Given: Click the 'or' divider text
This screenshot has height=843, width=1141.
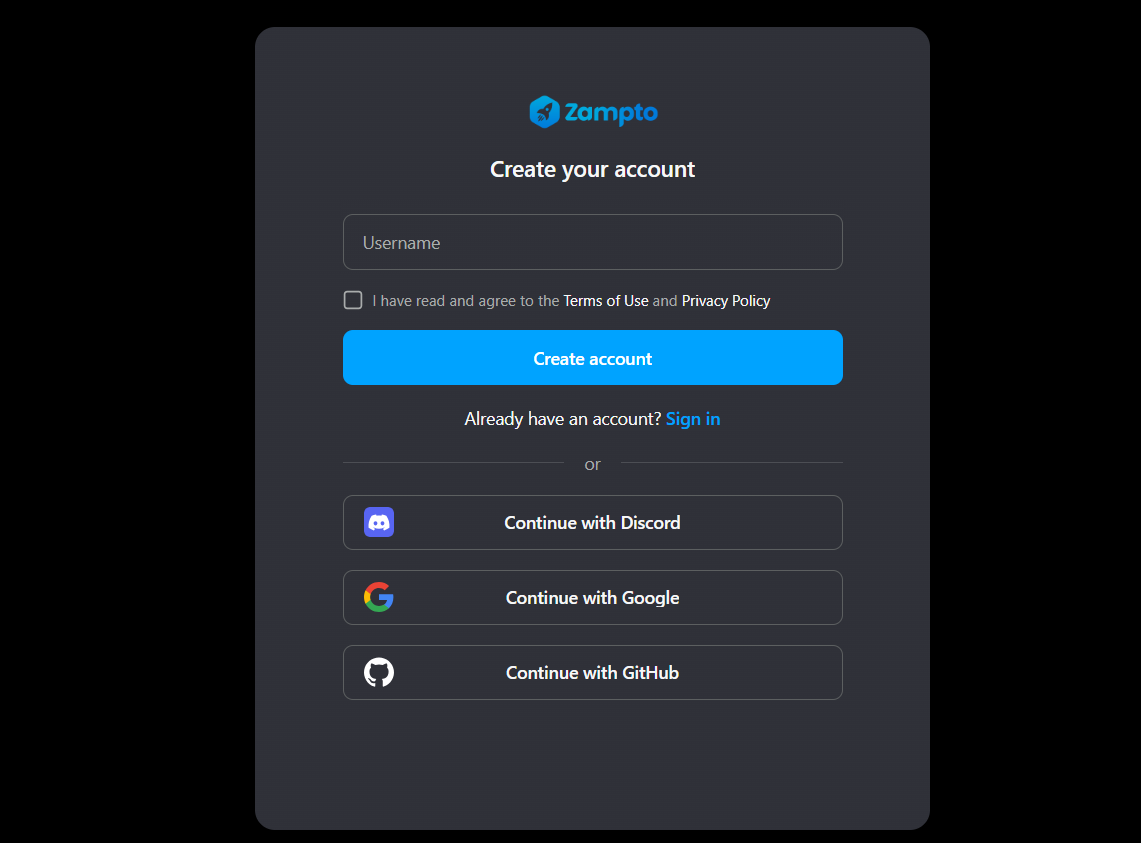Looking at the screenshot, I should click(592, 464).
